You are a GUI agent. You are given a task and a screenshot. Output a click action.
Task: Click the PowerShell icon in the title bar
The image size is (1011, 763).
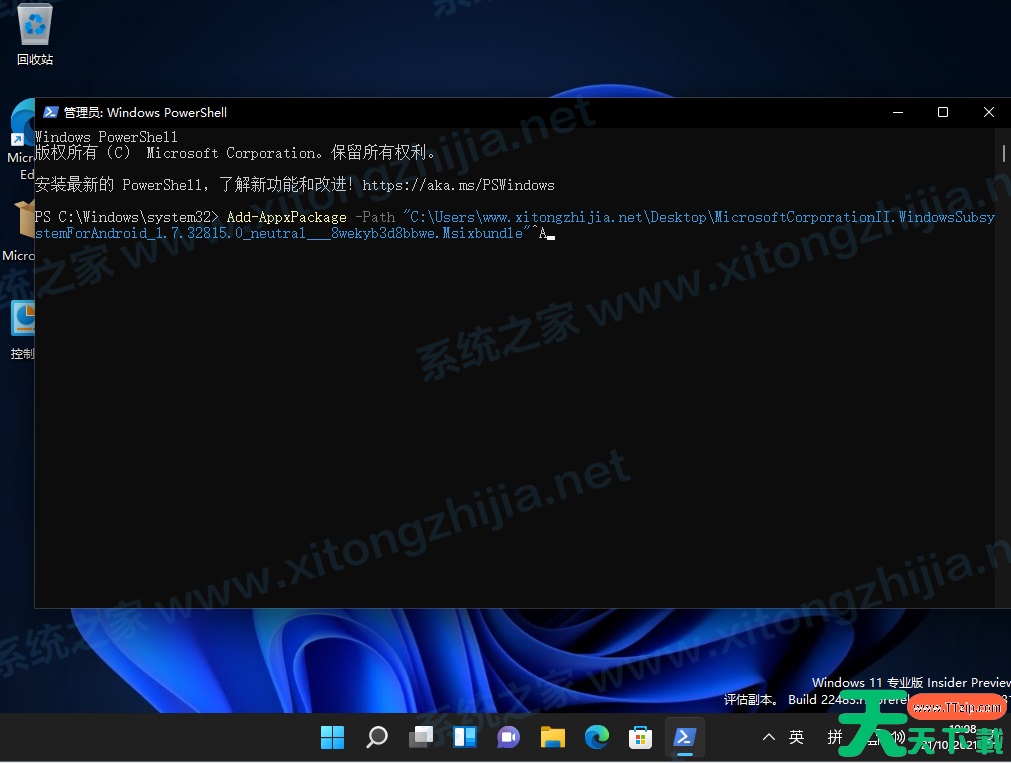click(x=50, y=112)
